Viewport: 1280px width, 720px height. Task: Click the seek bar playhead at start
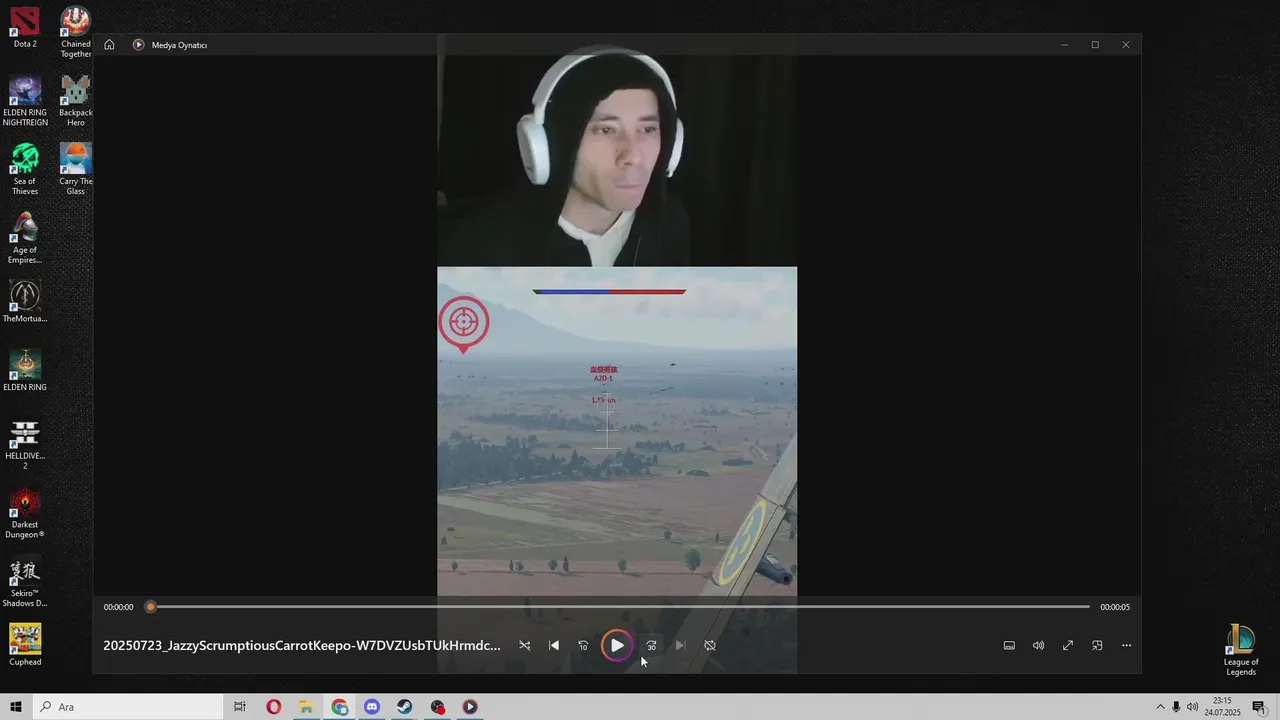(x=151, y=607)
